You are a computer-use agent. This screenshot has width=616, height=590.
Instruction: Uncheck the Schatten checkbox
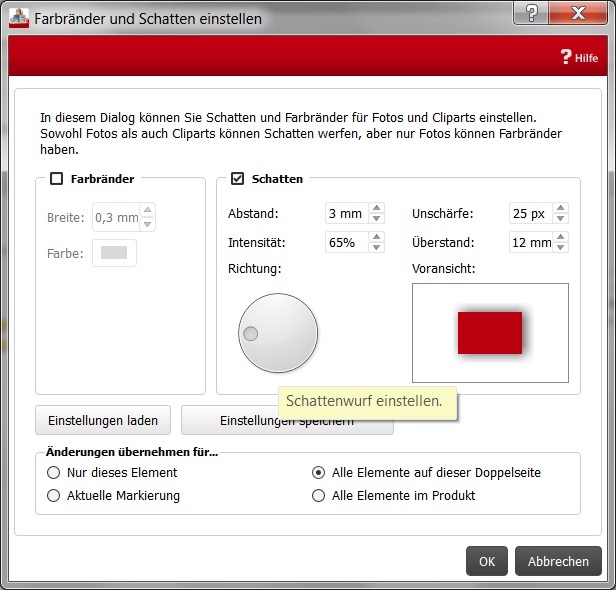tap(237, 179)
